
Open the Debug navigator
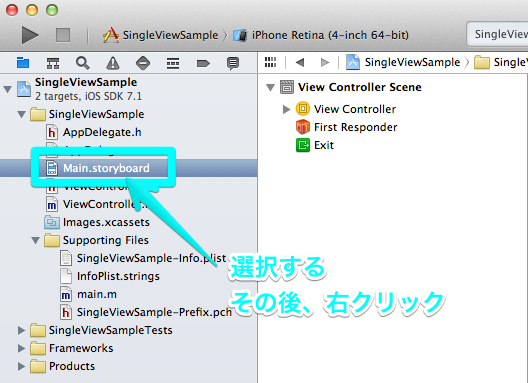173,63
